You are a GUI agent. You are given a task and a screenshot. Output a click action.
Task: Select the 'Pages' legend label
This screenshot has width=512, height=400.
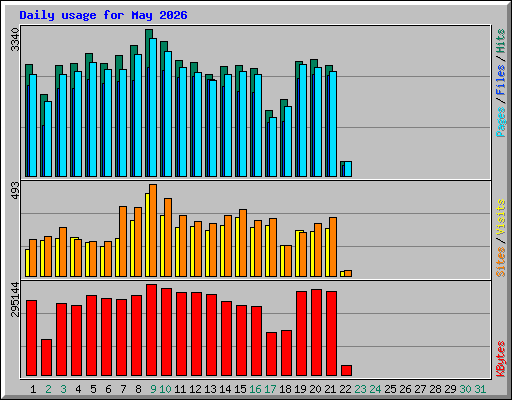[x=501, y=122]
